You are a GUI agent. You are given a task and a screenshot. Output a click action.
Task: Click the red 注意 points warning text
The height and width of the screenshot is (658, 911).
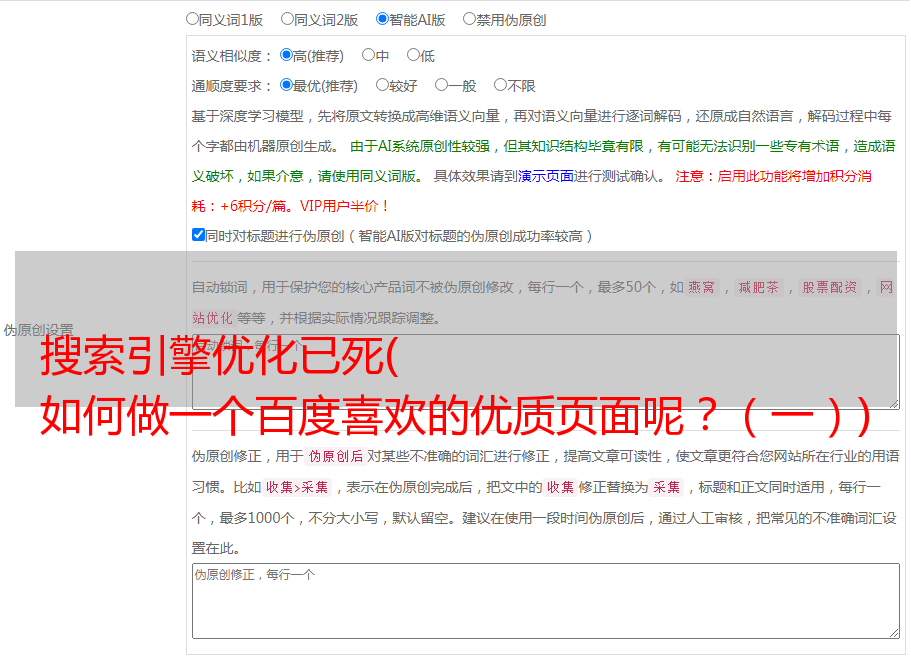531,191
